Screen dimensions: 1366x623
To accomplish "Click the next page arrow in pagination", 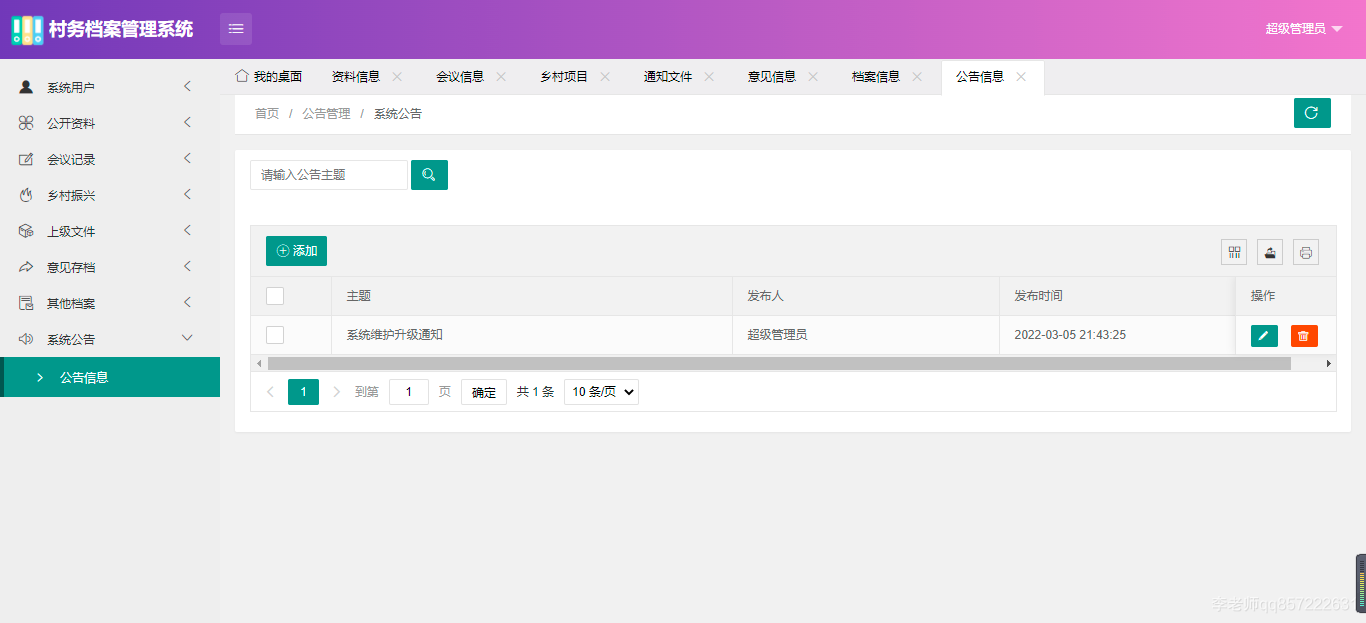I will (x=336, y=392).
